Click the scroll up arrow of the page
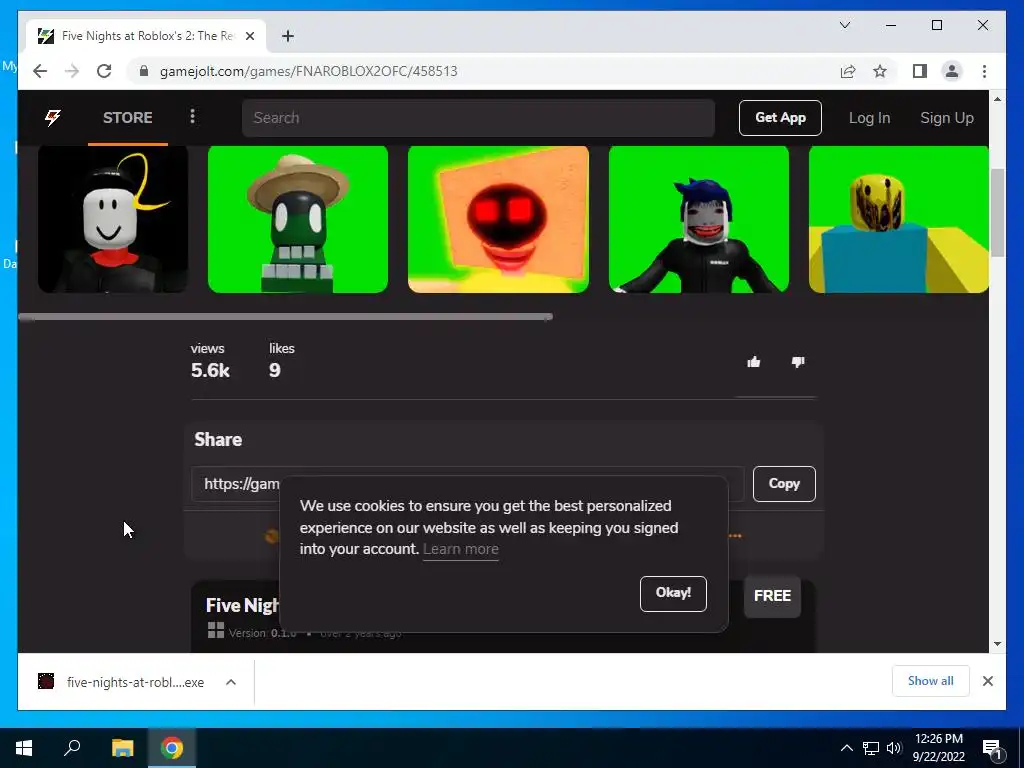Viewport: 1024px width, 768px height. tap(997, 99)
